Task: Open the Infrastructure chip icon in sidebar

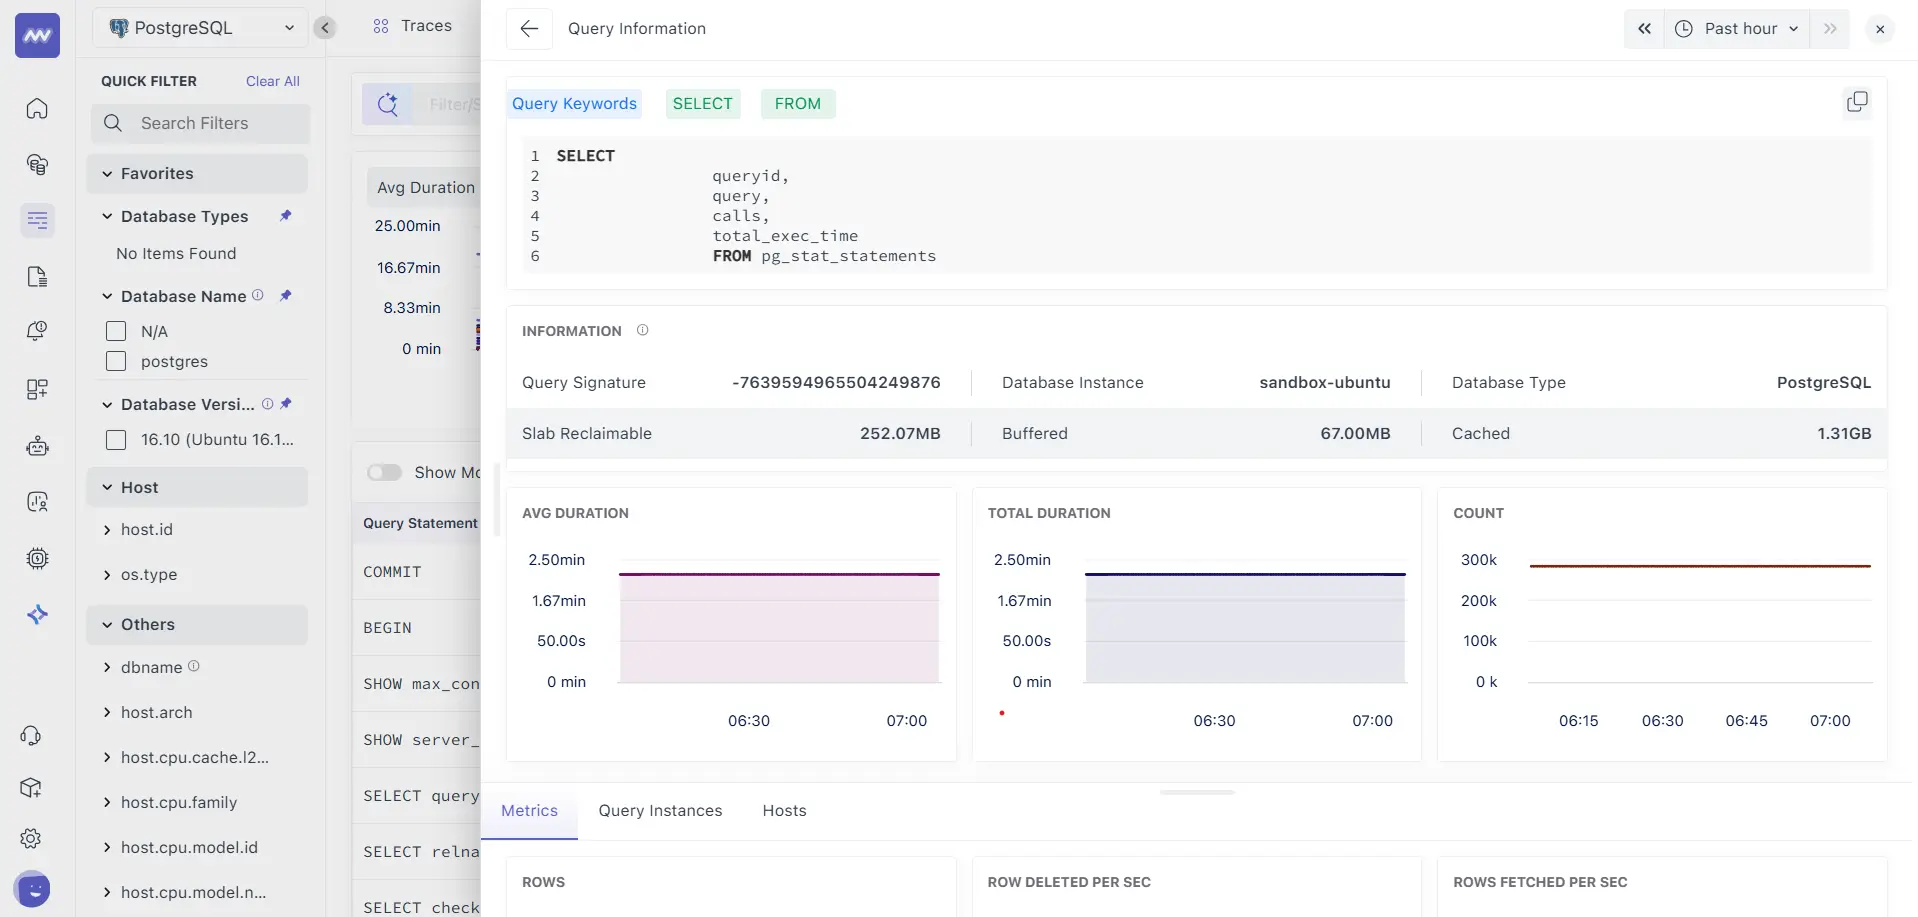Action: click(x=37, y=559)
